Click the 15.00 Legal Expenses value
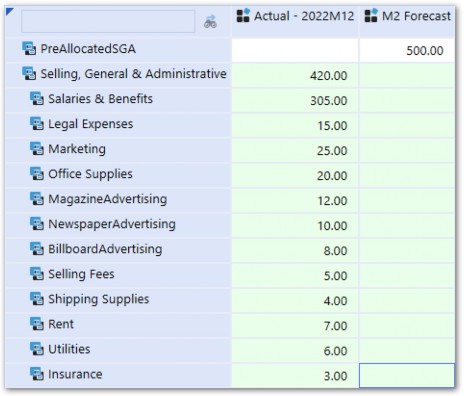Image resolution: width=464 pixels, height=396 pixels. pos(295,125)
